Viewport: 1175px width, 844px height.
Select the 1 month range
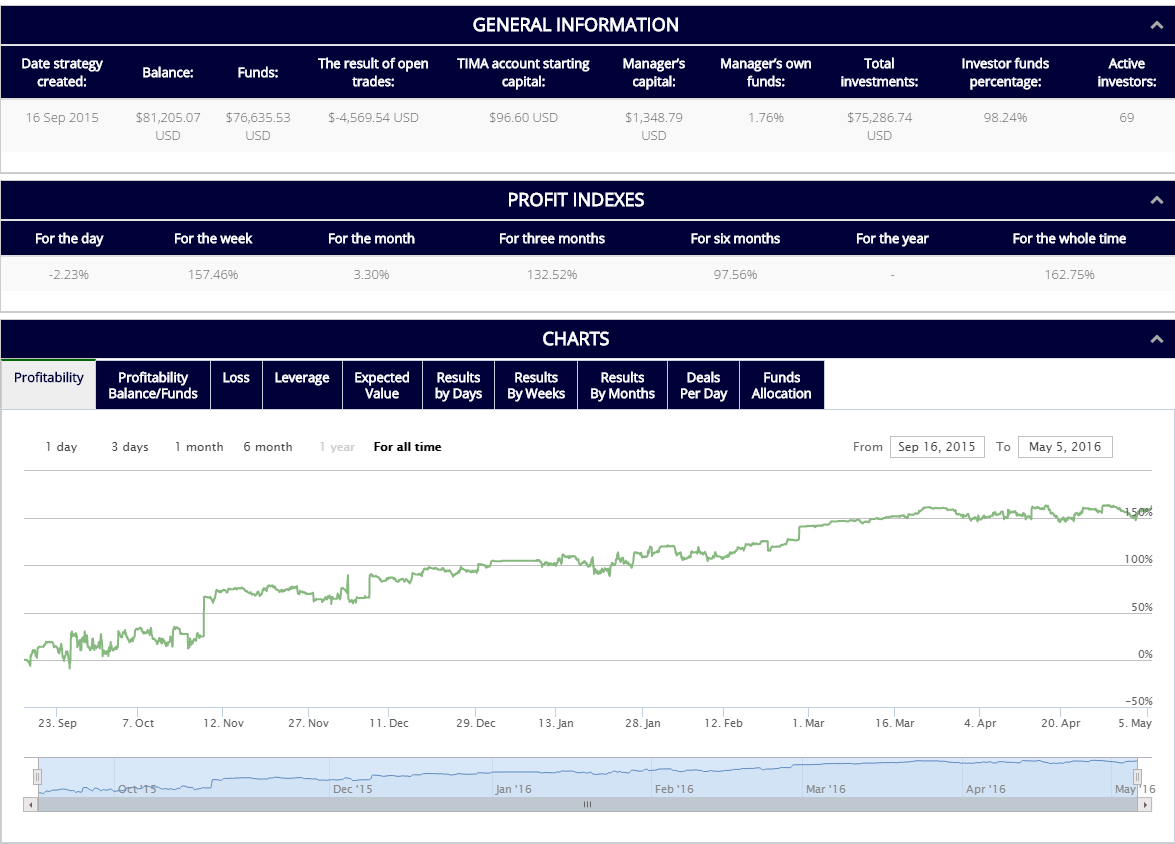198,447
